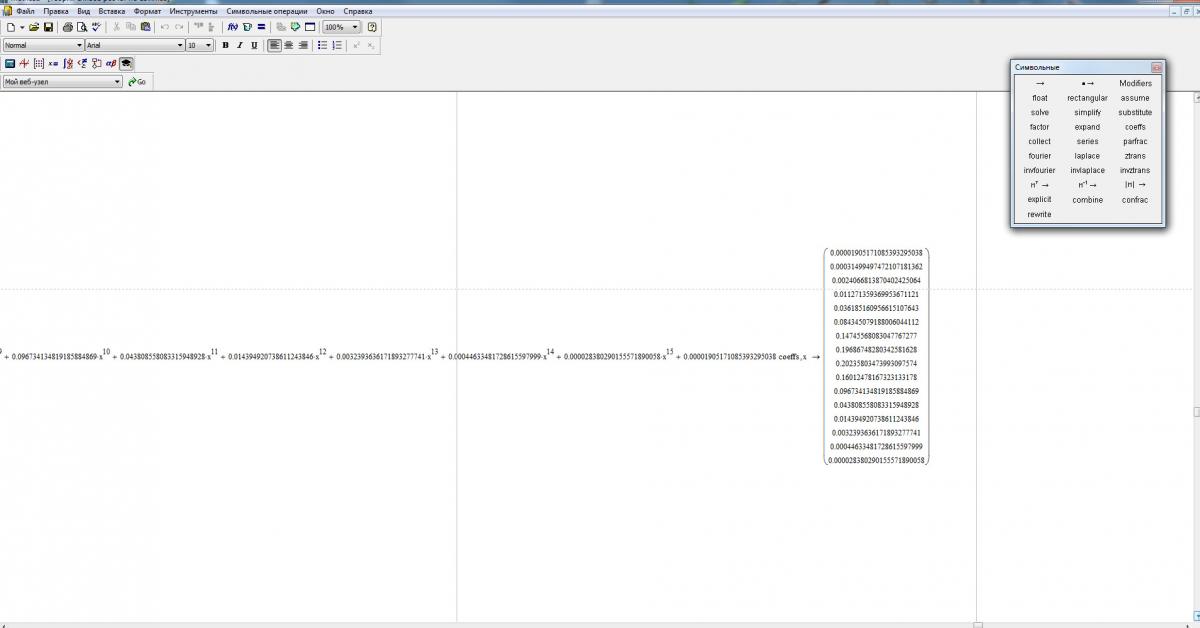Close the Символьные panel
1200x628 pixels.
pyautogui.click(x=1156, y=67)
